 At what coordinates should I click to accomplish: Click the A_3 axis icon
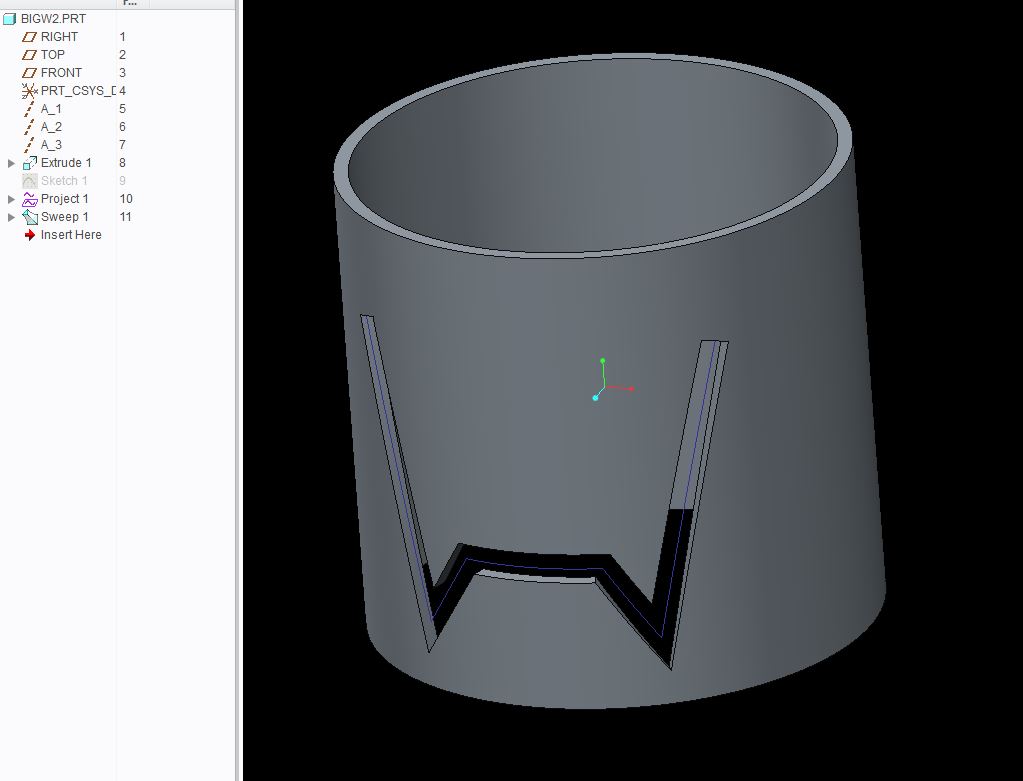29,145
